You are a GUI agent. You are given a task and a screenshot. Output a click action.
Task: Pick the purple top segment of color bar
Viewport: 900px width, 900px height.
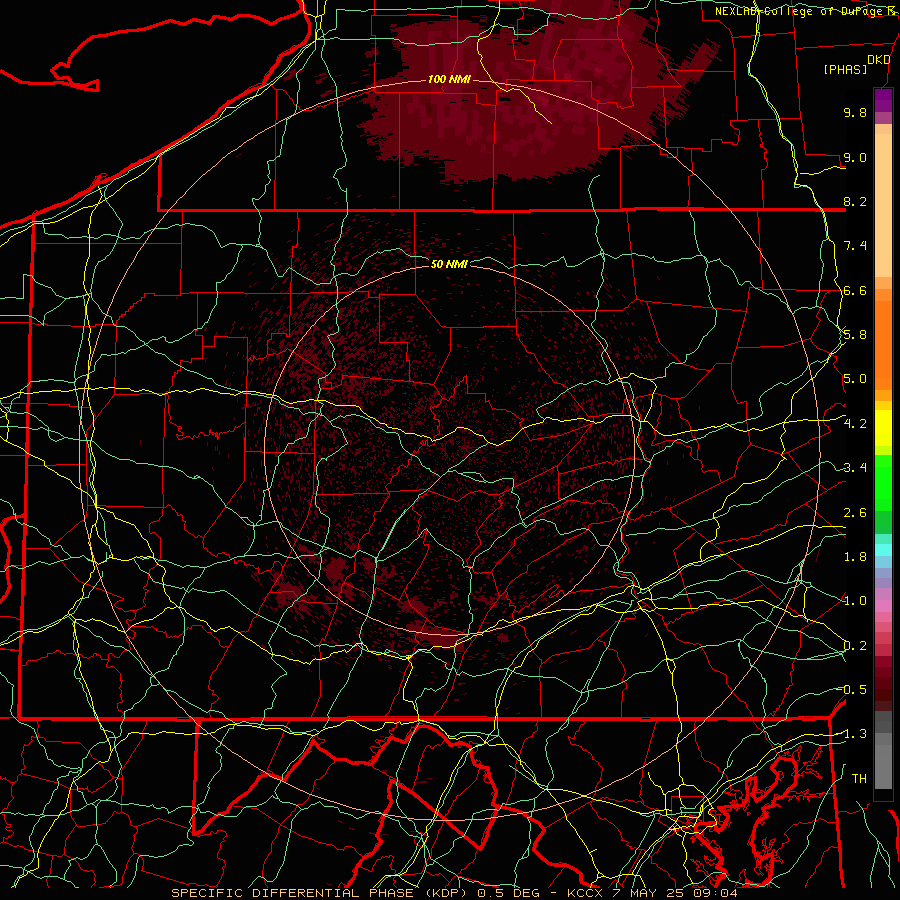883,100
